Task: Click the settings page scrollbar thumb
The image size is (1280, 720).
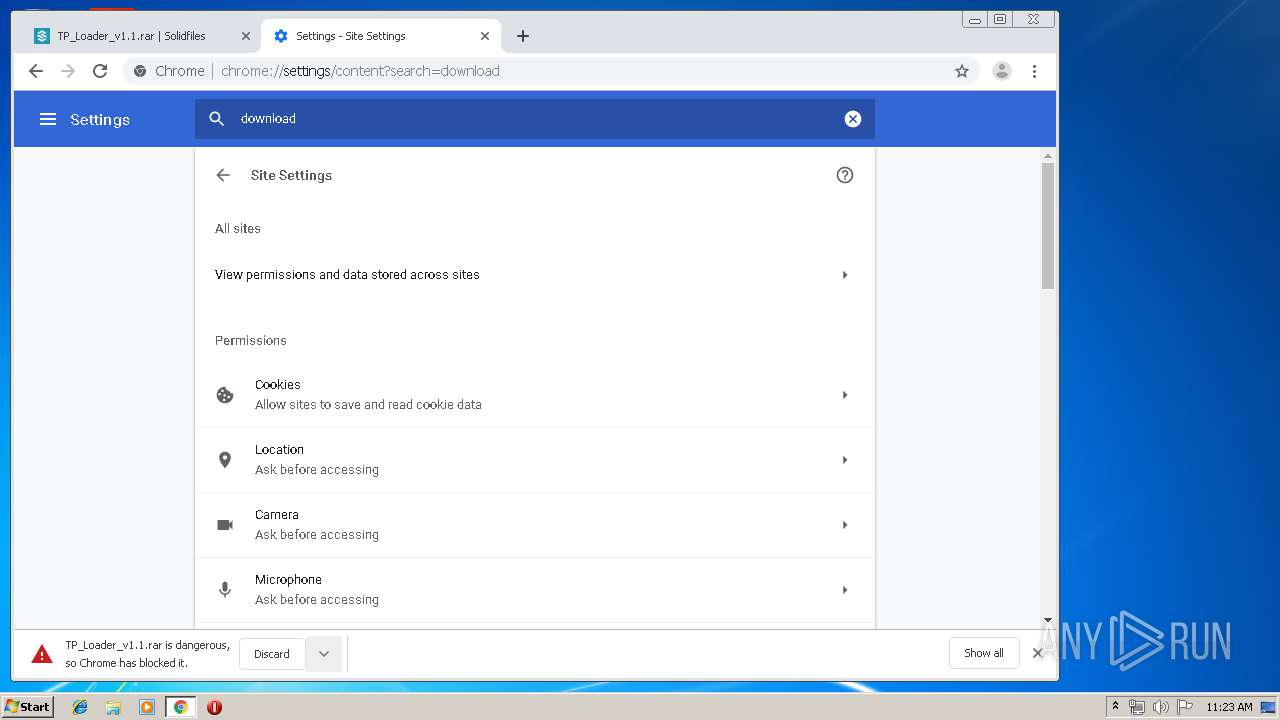Action: pyautogui.click(x=1048, y=226)
